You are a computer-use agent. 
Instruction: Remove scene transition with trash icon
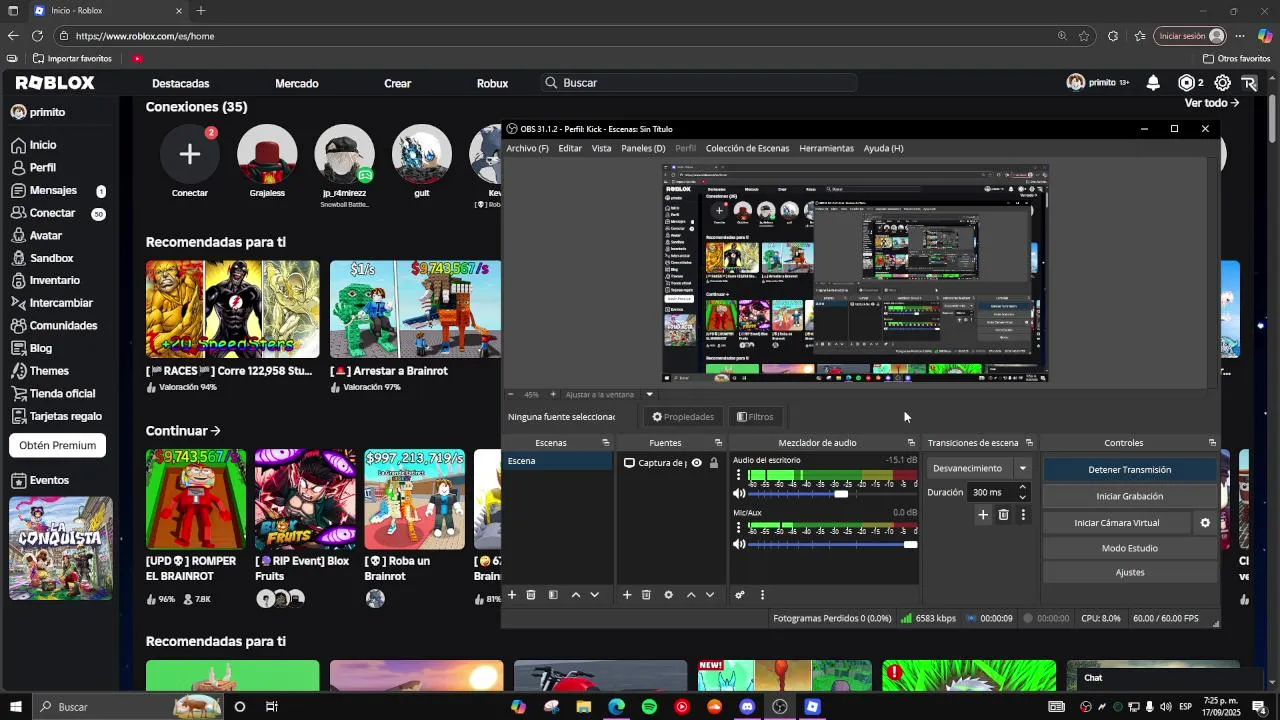coord(1004,515)
